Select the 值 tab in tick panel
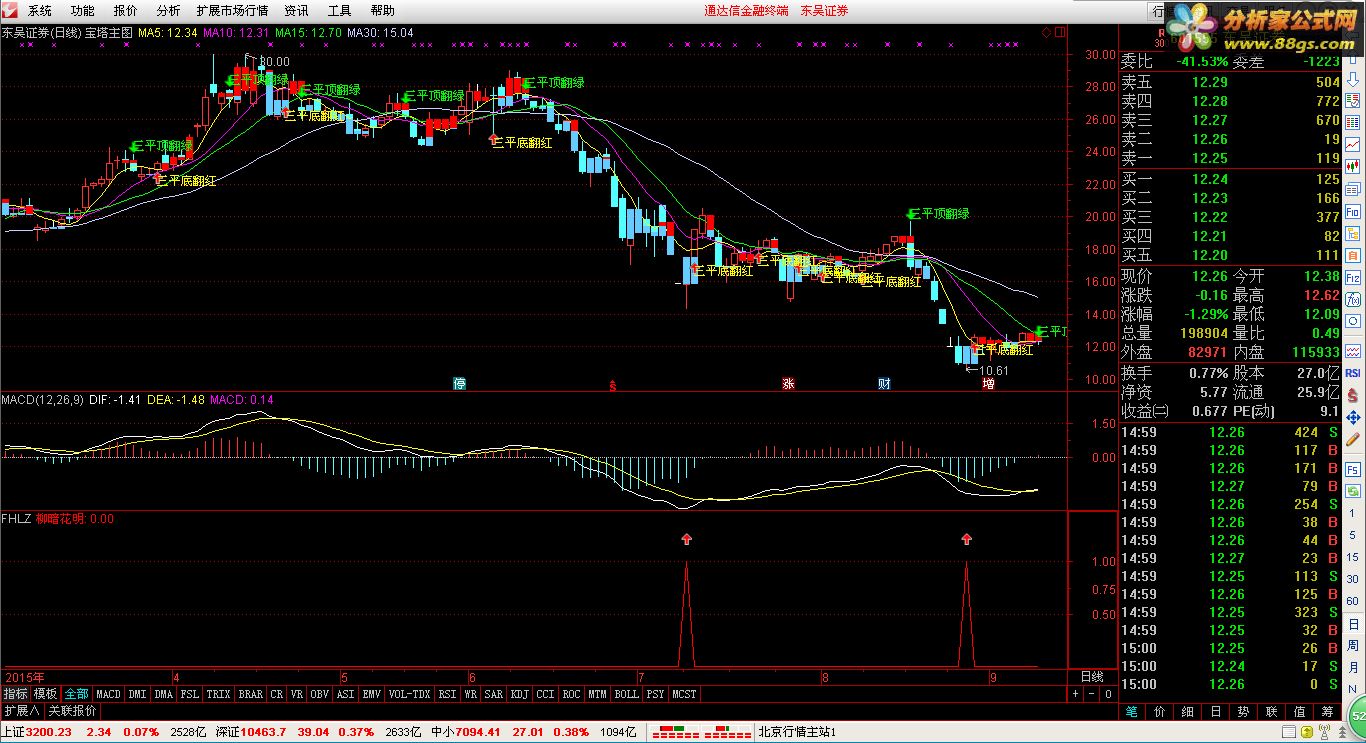This screenshot has height=743, width=1366. pyautogui.click(x=1299, y=712)
